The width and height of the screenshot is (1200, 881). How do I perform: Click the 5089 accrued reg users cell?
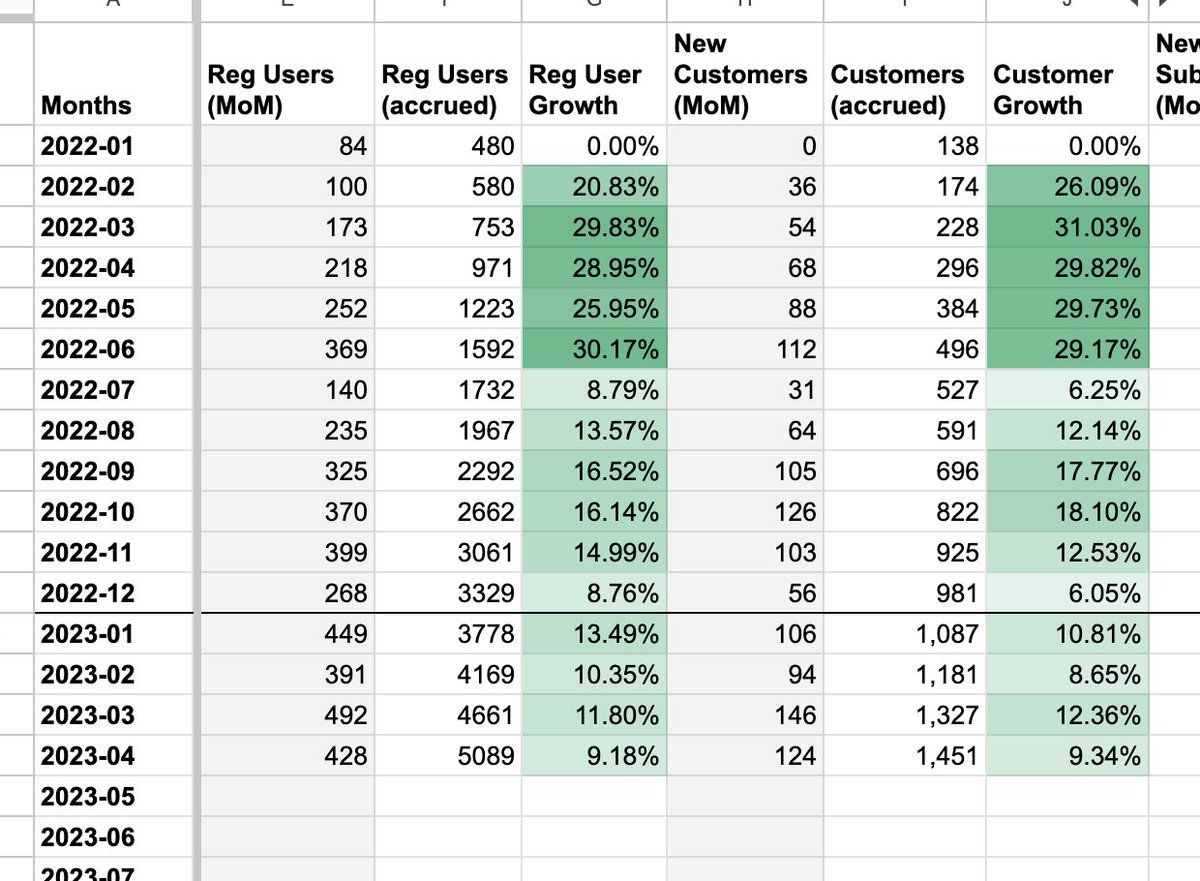(447, 757)
